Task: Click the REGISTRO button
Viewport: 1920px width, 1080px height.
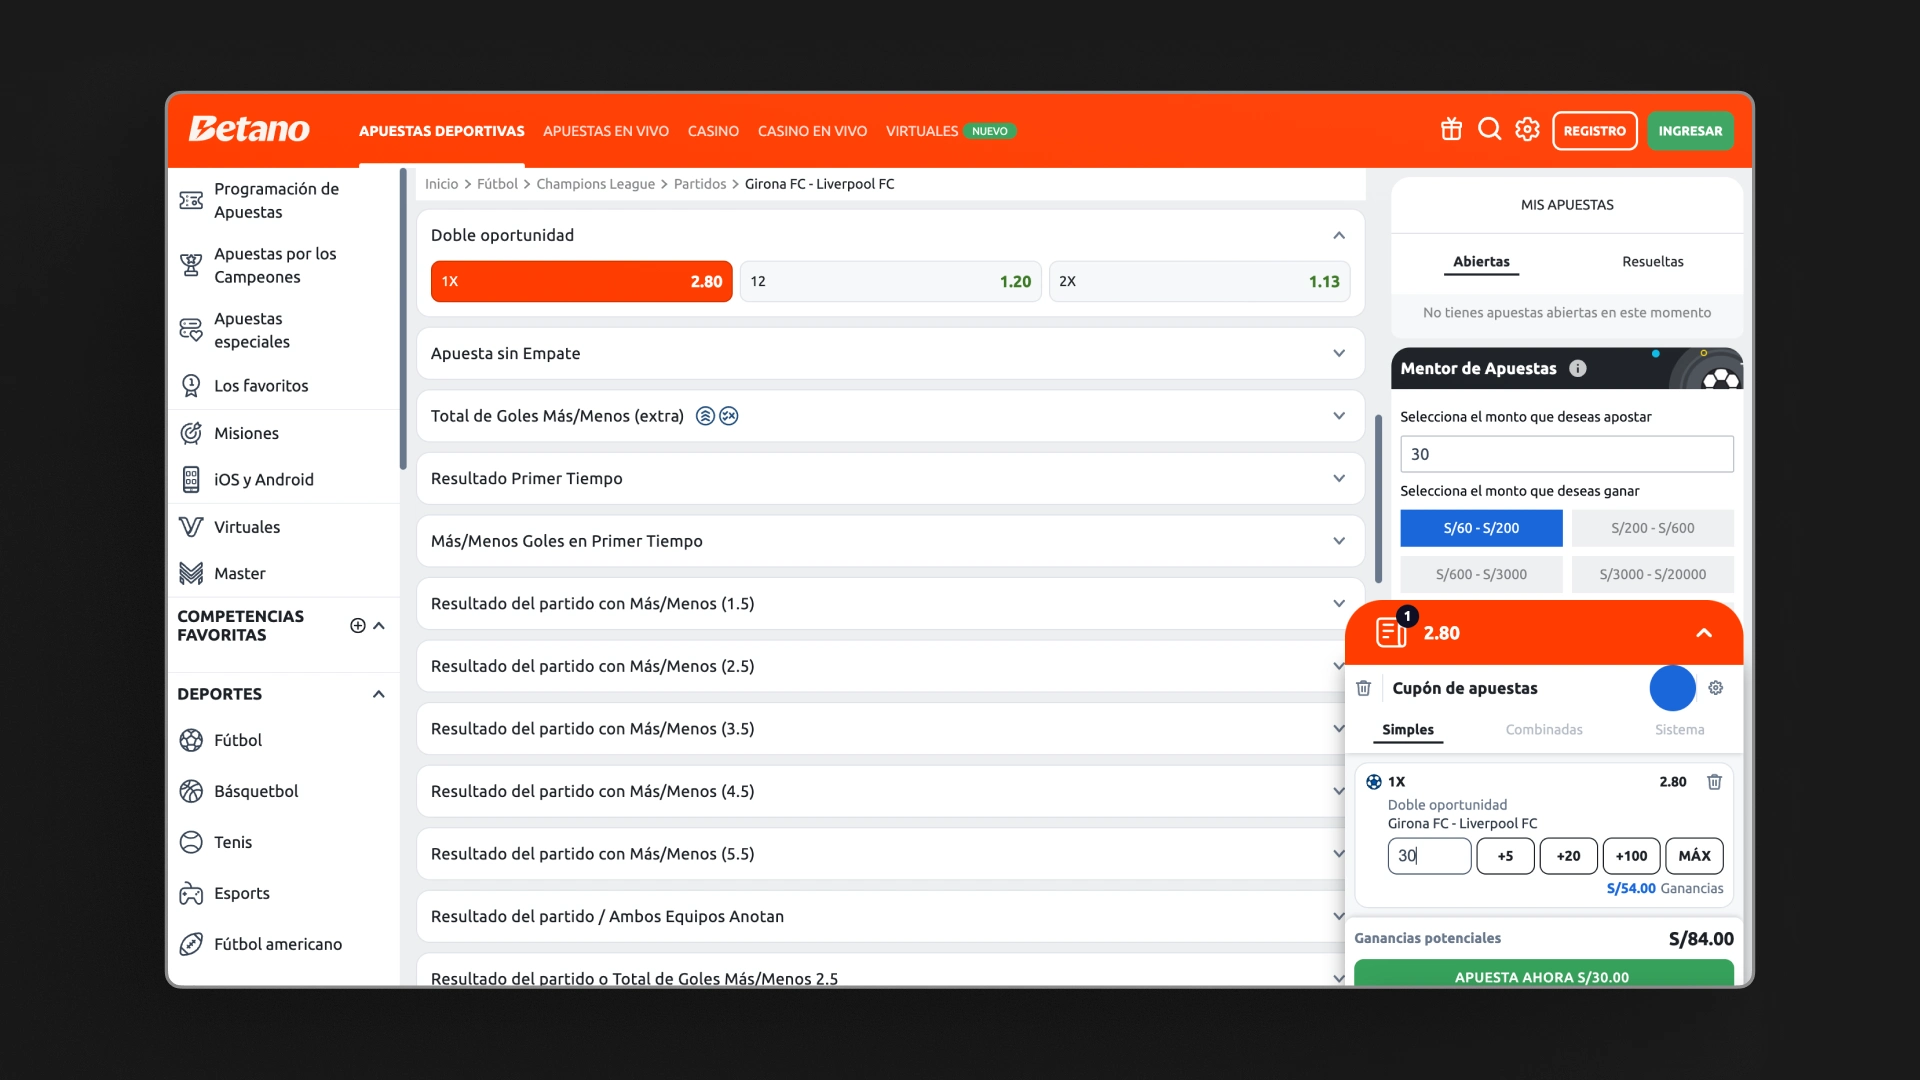Action: pyautogui.click(x=1594, y=131)
